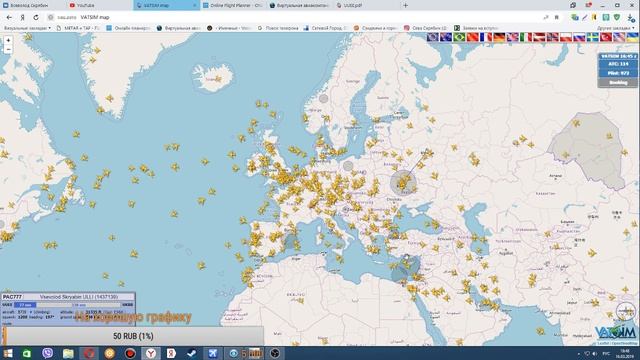
Task: Click the Pilot: 972 counter
Action: coord(618,73)
